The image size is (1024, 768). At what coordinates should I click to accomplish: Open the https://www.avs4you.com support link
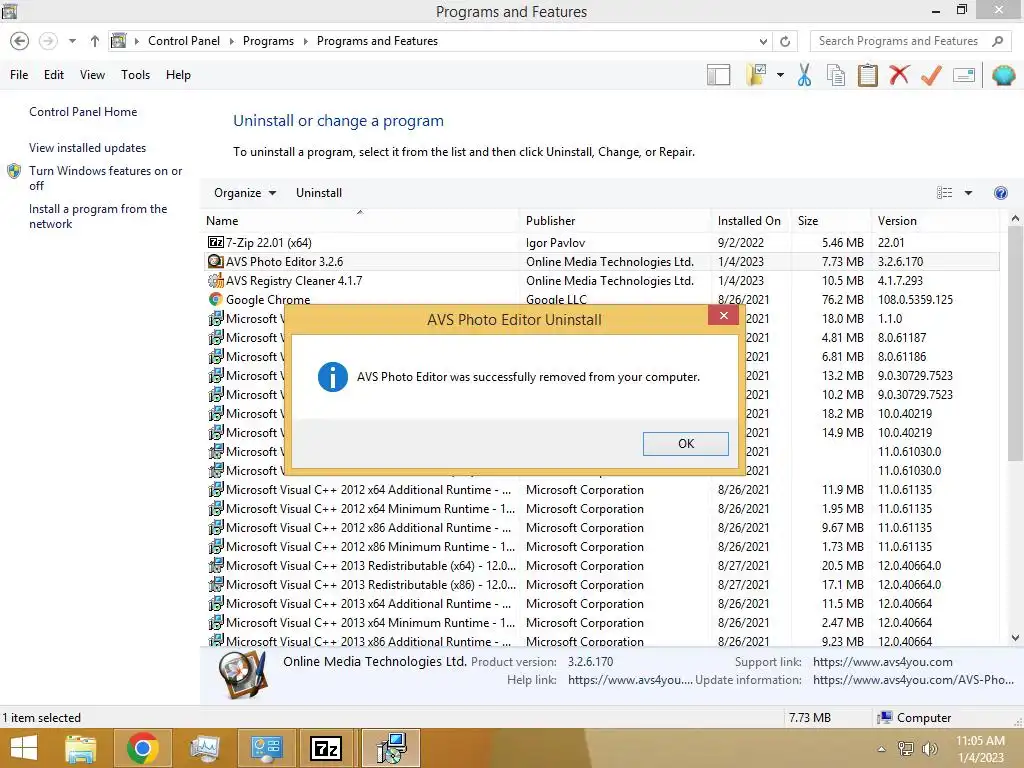pos(882,662)
